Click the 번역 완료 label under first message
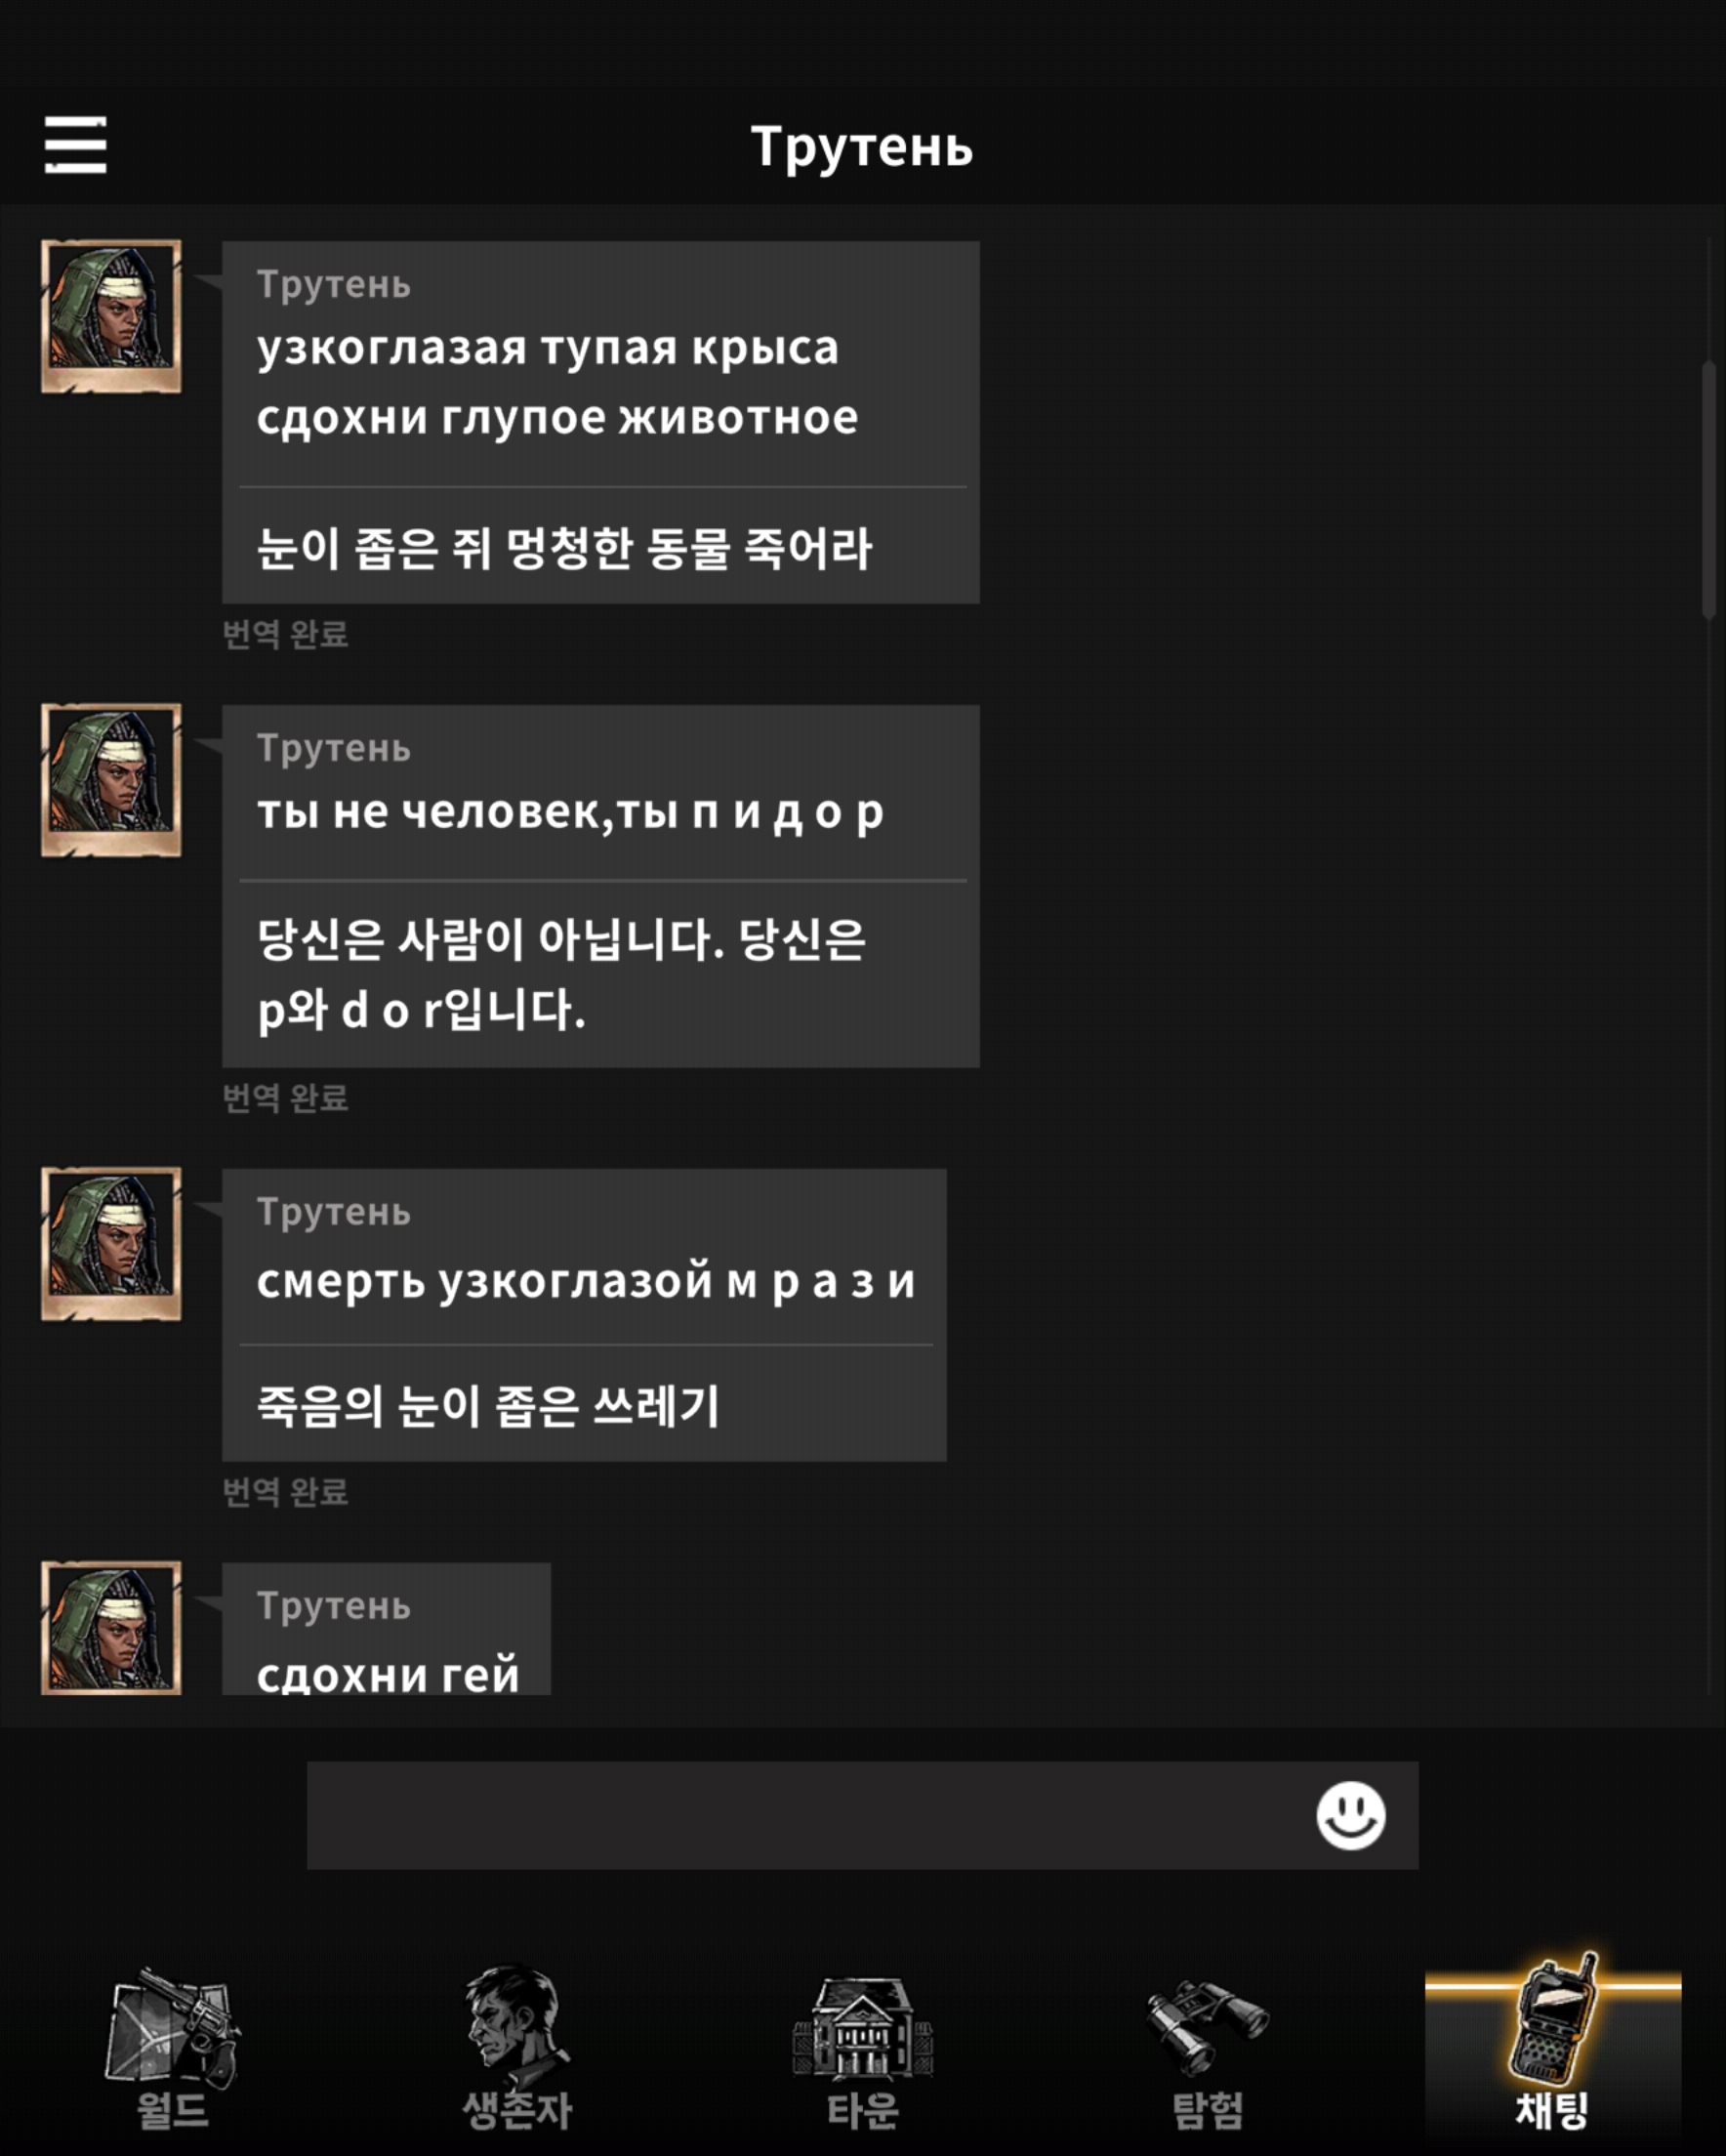Viewport: 1726px width, 2156px height. pyautogui.click(x=285, y=634)
